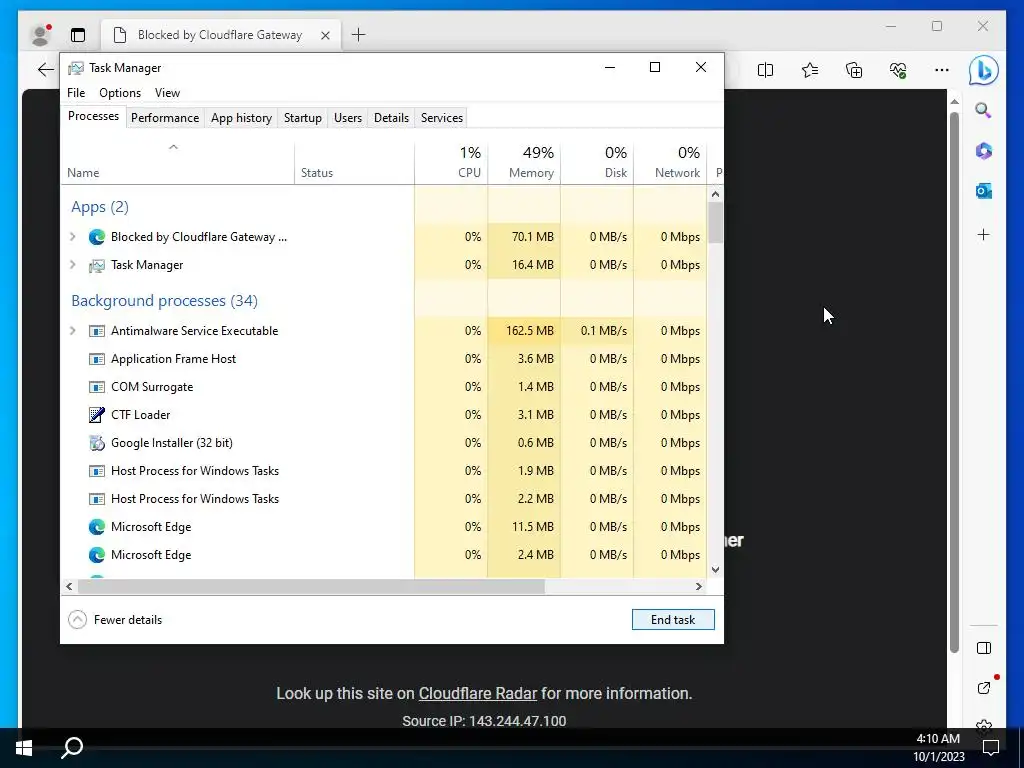Switch to the Details tab
This screenshot has width=1024, height=768.
pyautogui.click(x=391, y=118)
